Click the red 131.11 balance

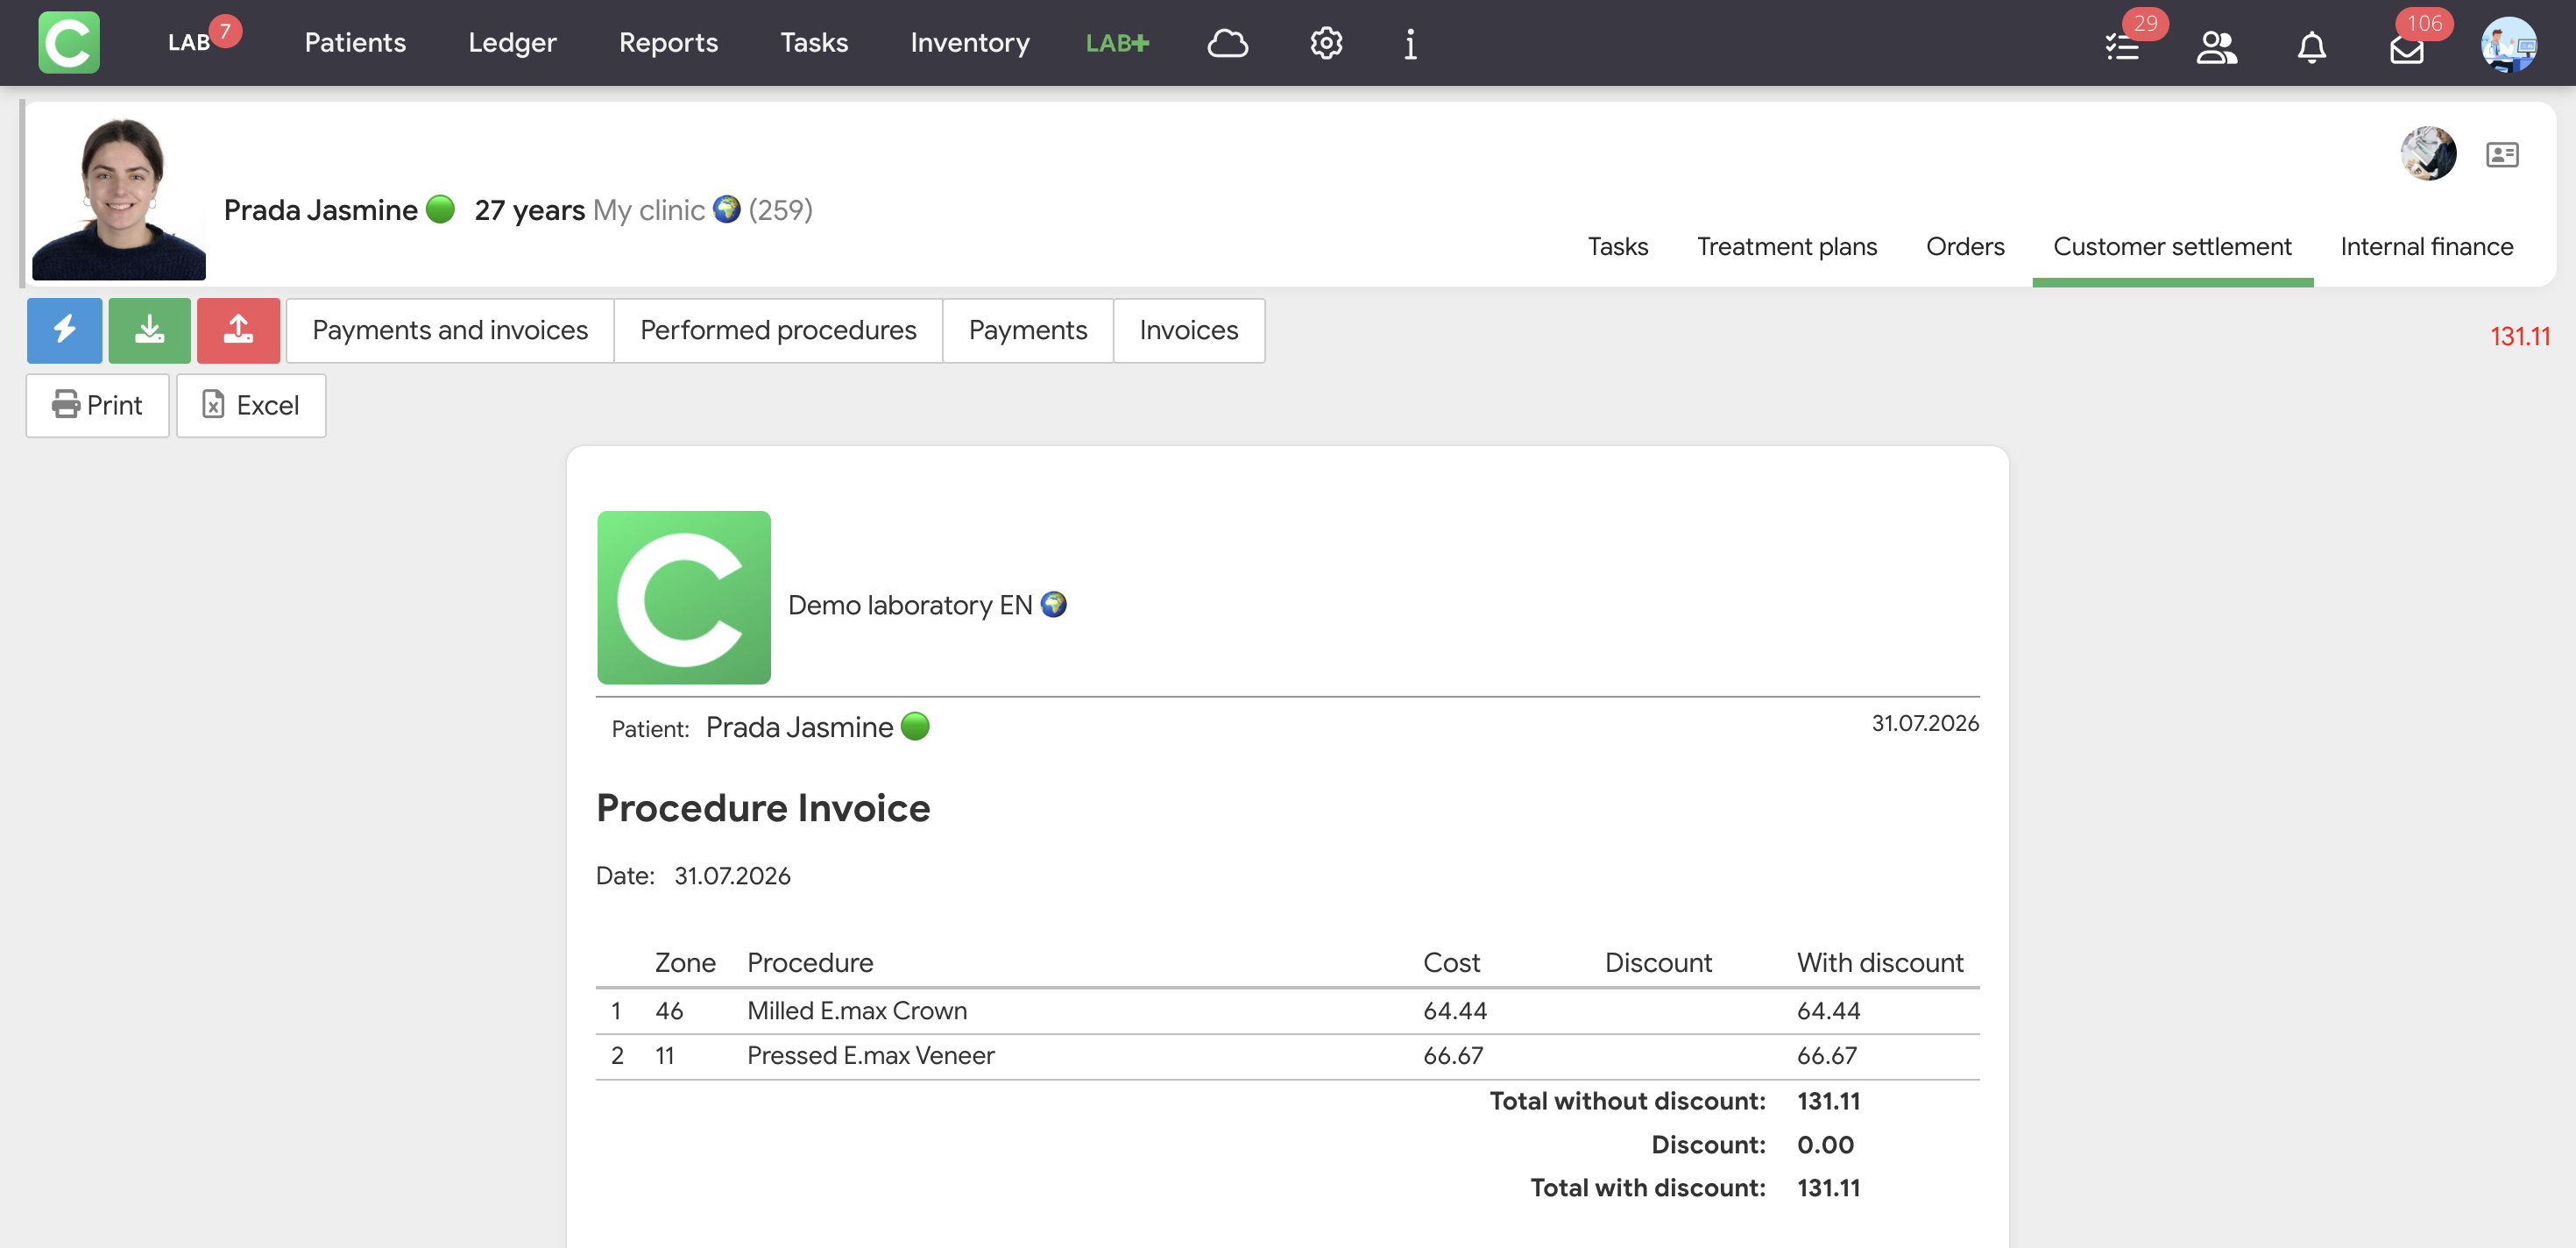[2520, 336]
